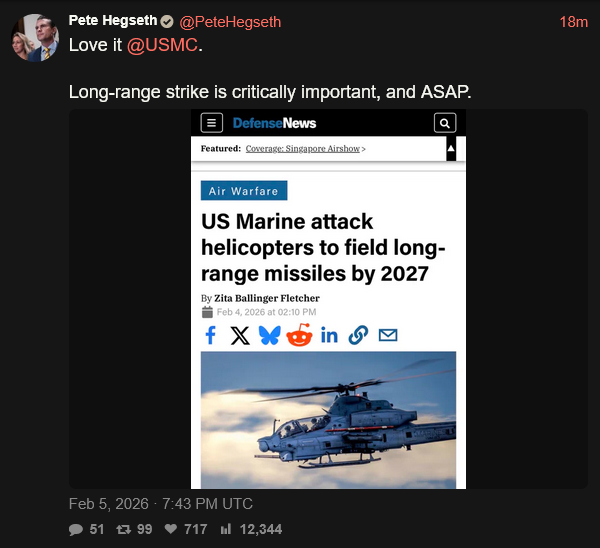This screenshot has height=548, width=600.
Task: Open Coverage: Singapore Airshow link
Action: point(305,149)
